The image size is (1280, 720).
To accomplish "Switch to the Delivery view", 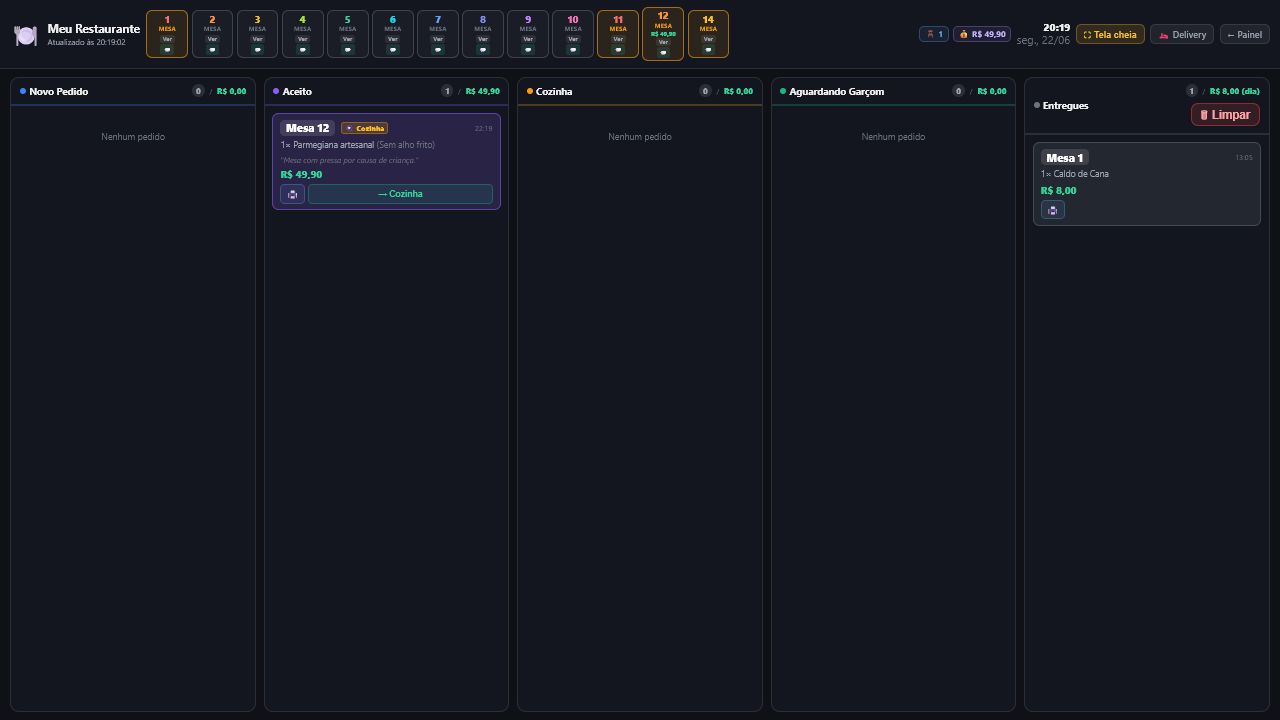I will (1182, 34).
